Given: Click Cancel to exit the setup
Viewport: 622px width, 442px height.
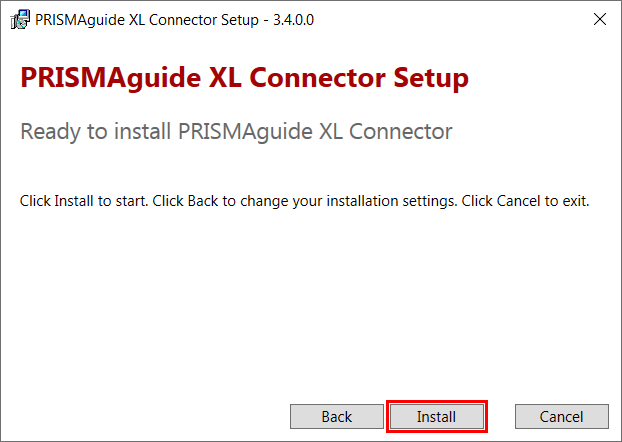Looking at the screenshot, I should click(x=562, y=417).
